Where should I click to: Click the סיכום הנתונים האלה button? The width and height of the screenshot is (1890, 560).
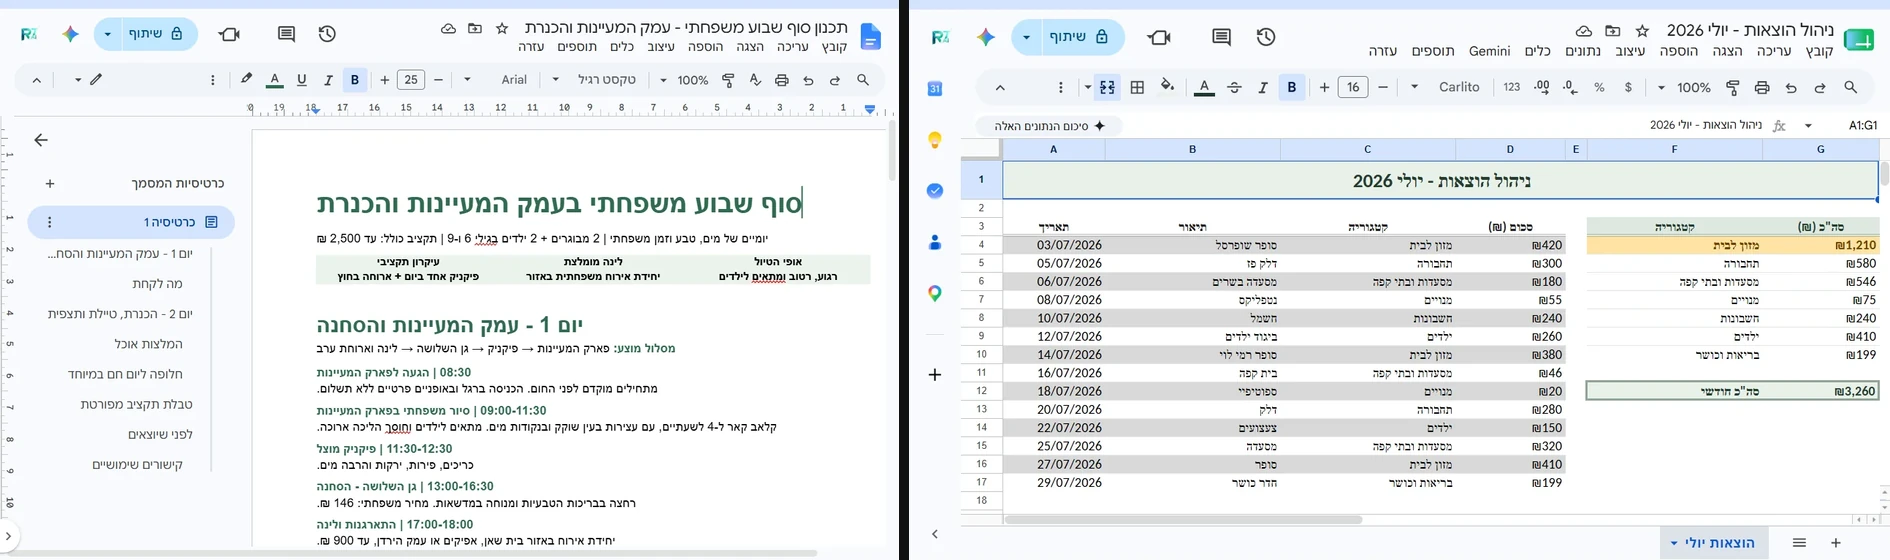[1049, 126]
